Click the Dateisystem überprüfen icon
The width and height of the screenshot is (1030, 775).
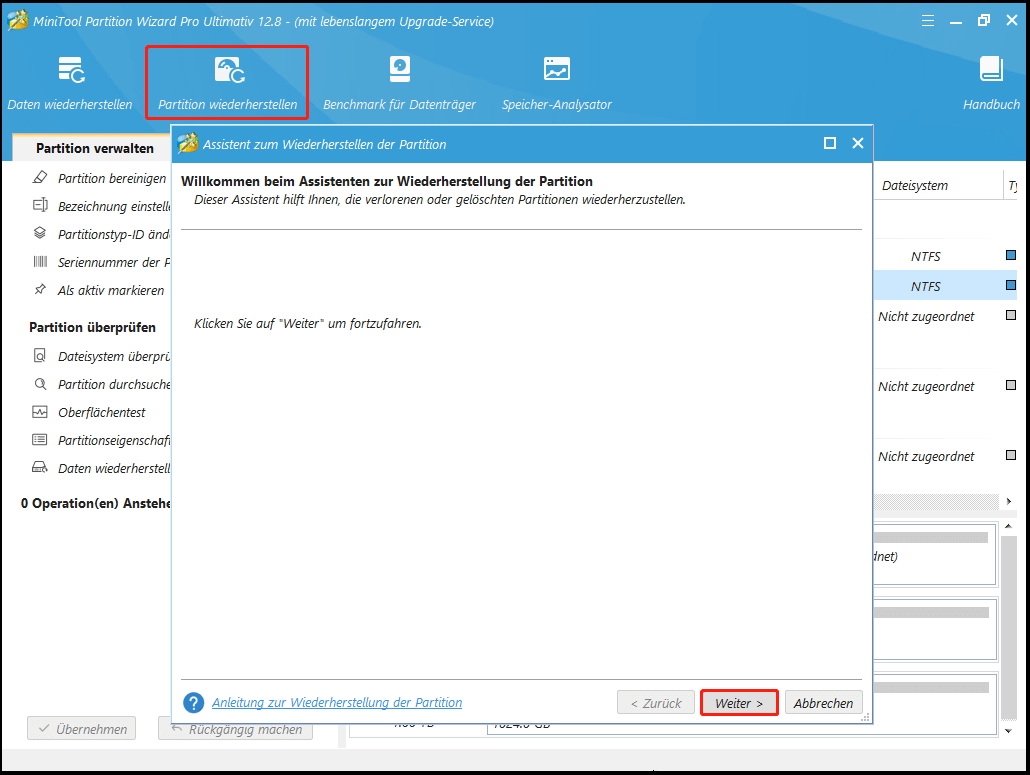coord(40,355)
